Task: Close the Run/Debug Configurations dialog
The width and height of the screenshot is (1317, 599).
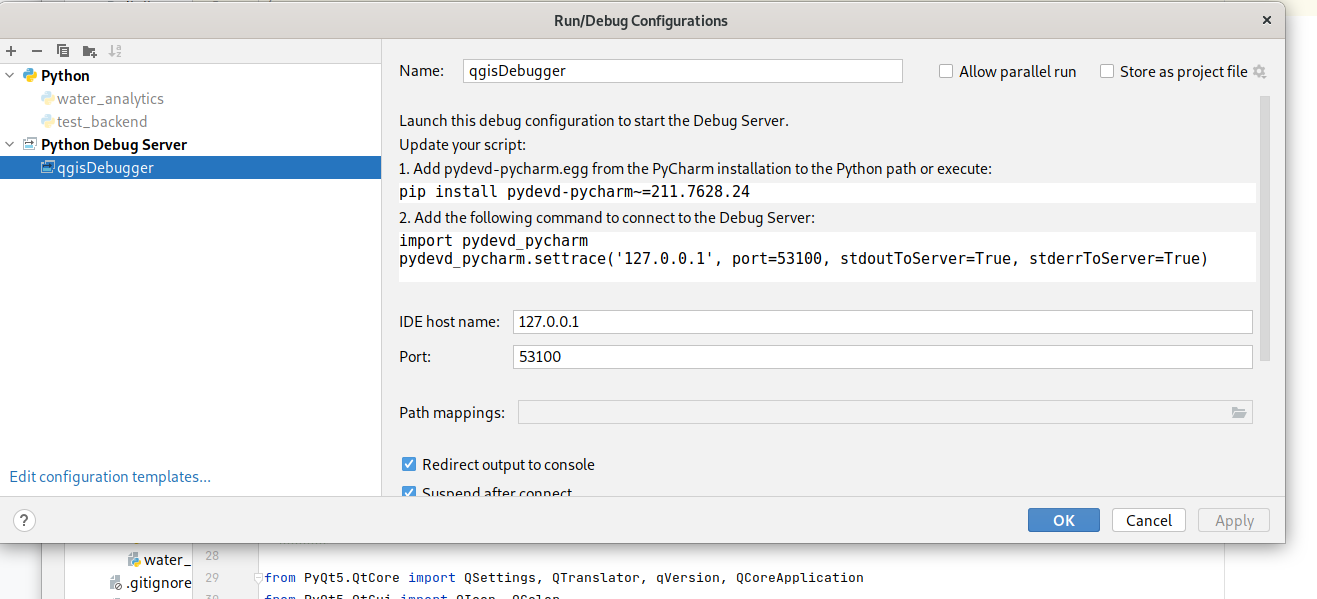Action: pyautogui.click(x=1268, y=20)
